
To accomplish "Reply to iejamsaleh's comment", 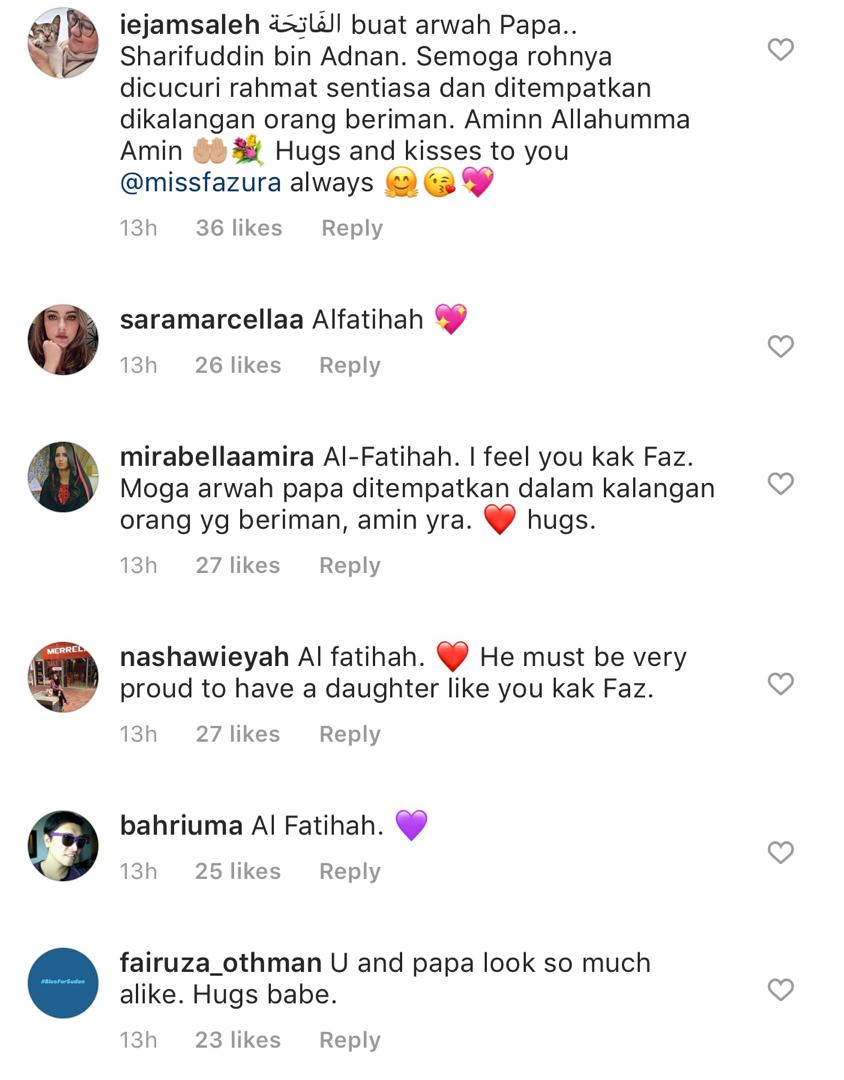I will (352, 228).
